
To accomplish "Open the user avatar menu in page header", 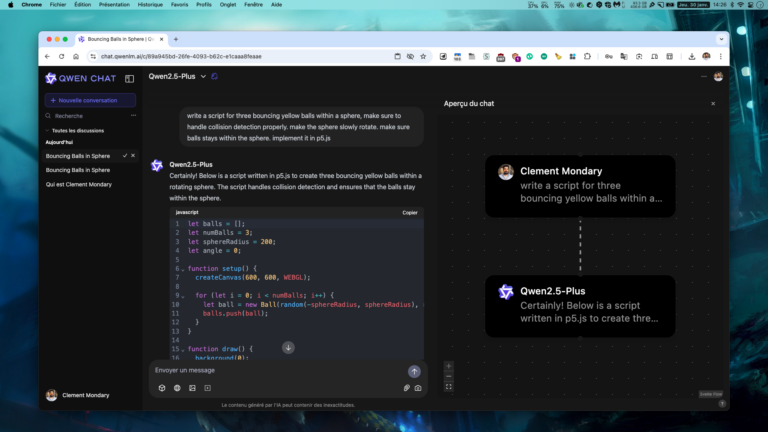I will 718,76.
